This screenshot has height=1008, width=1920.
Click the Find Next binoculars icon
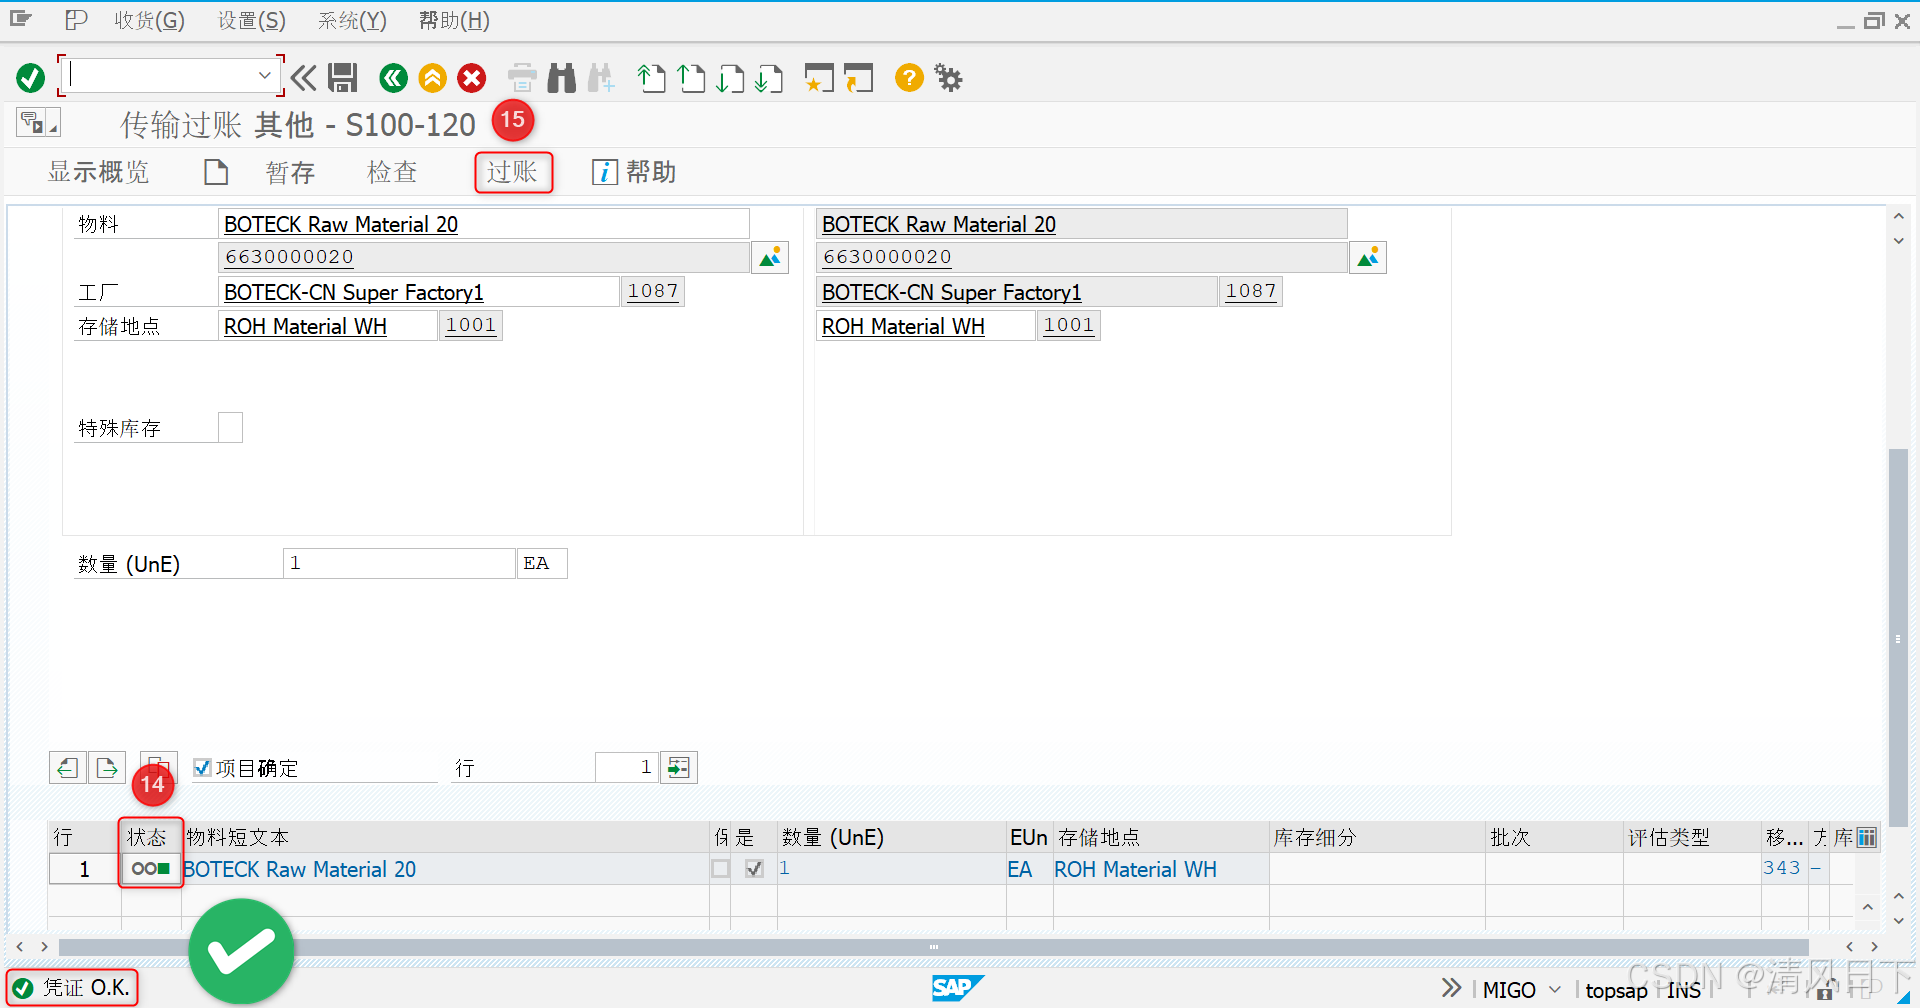[601, 78]
